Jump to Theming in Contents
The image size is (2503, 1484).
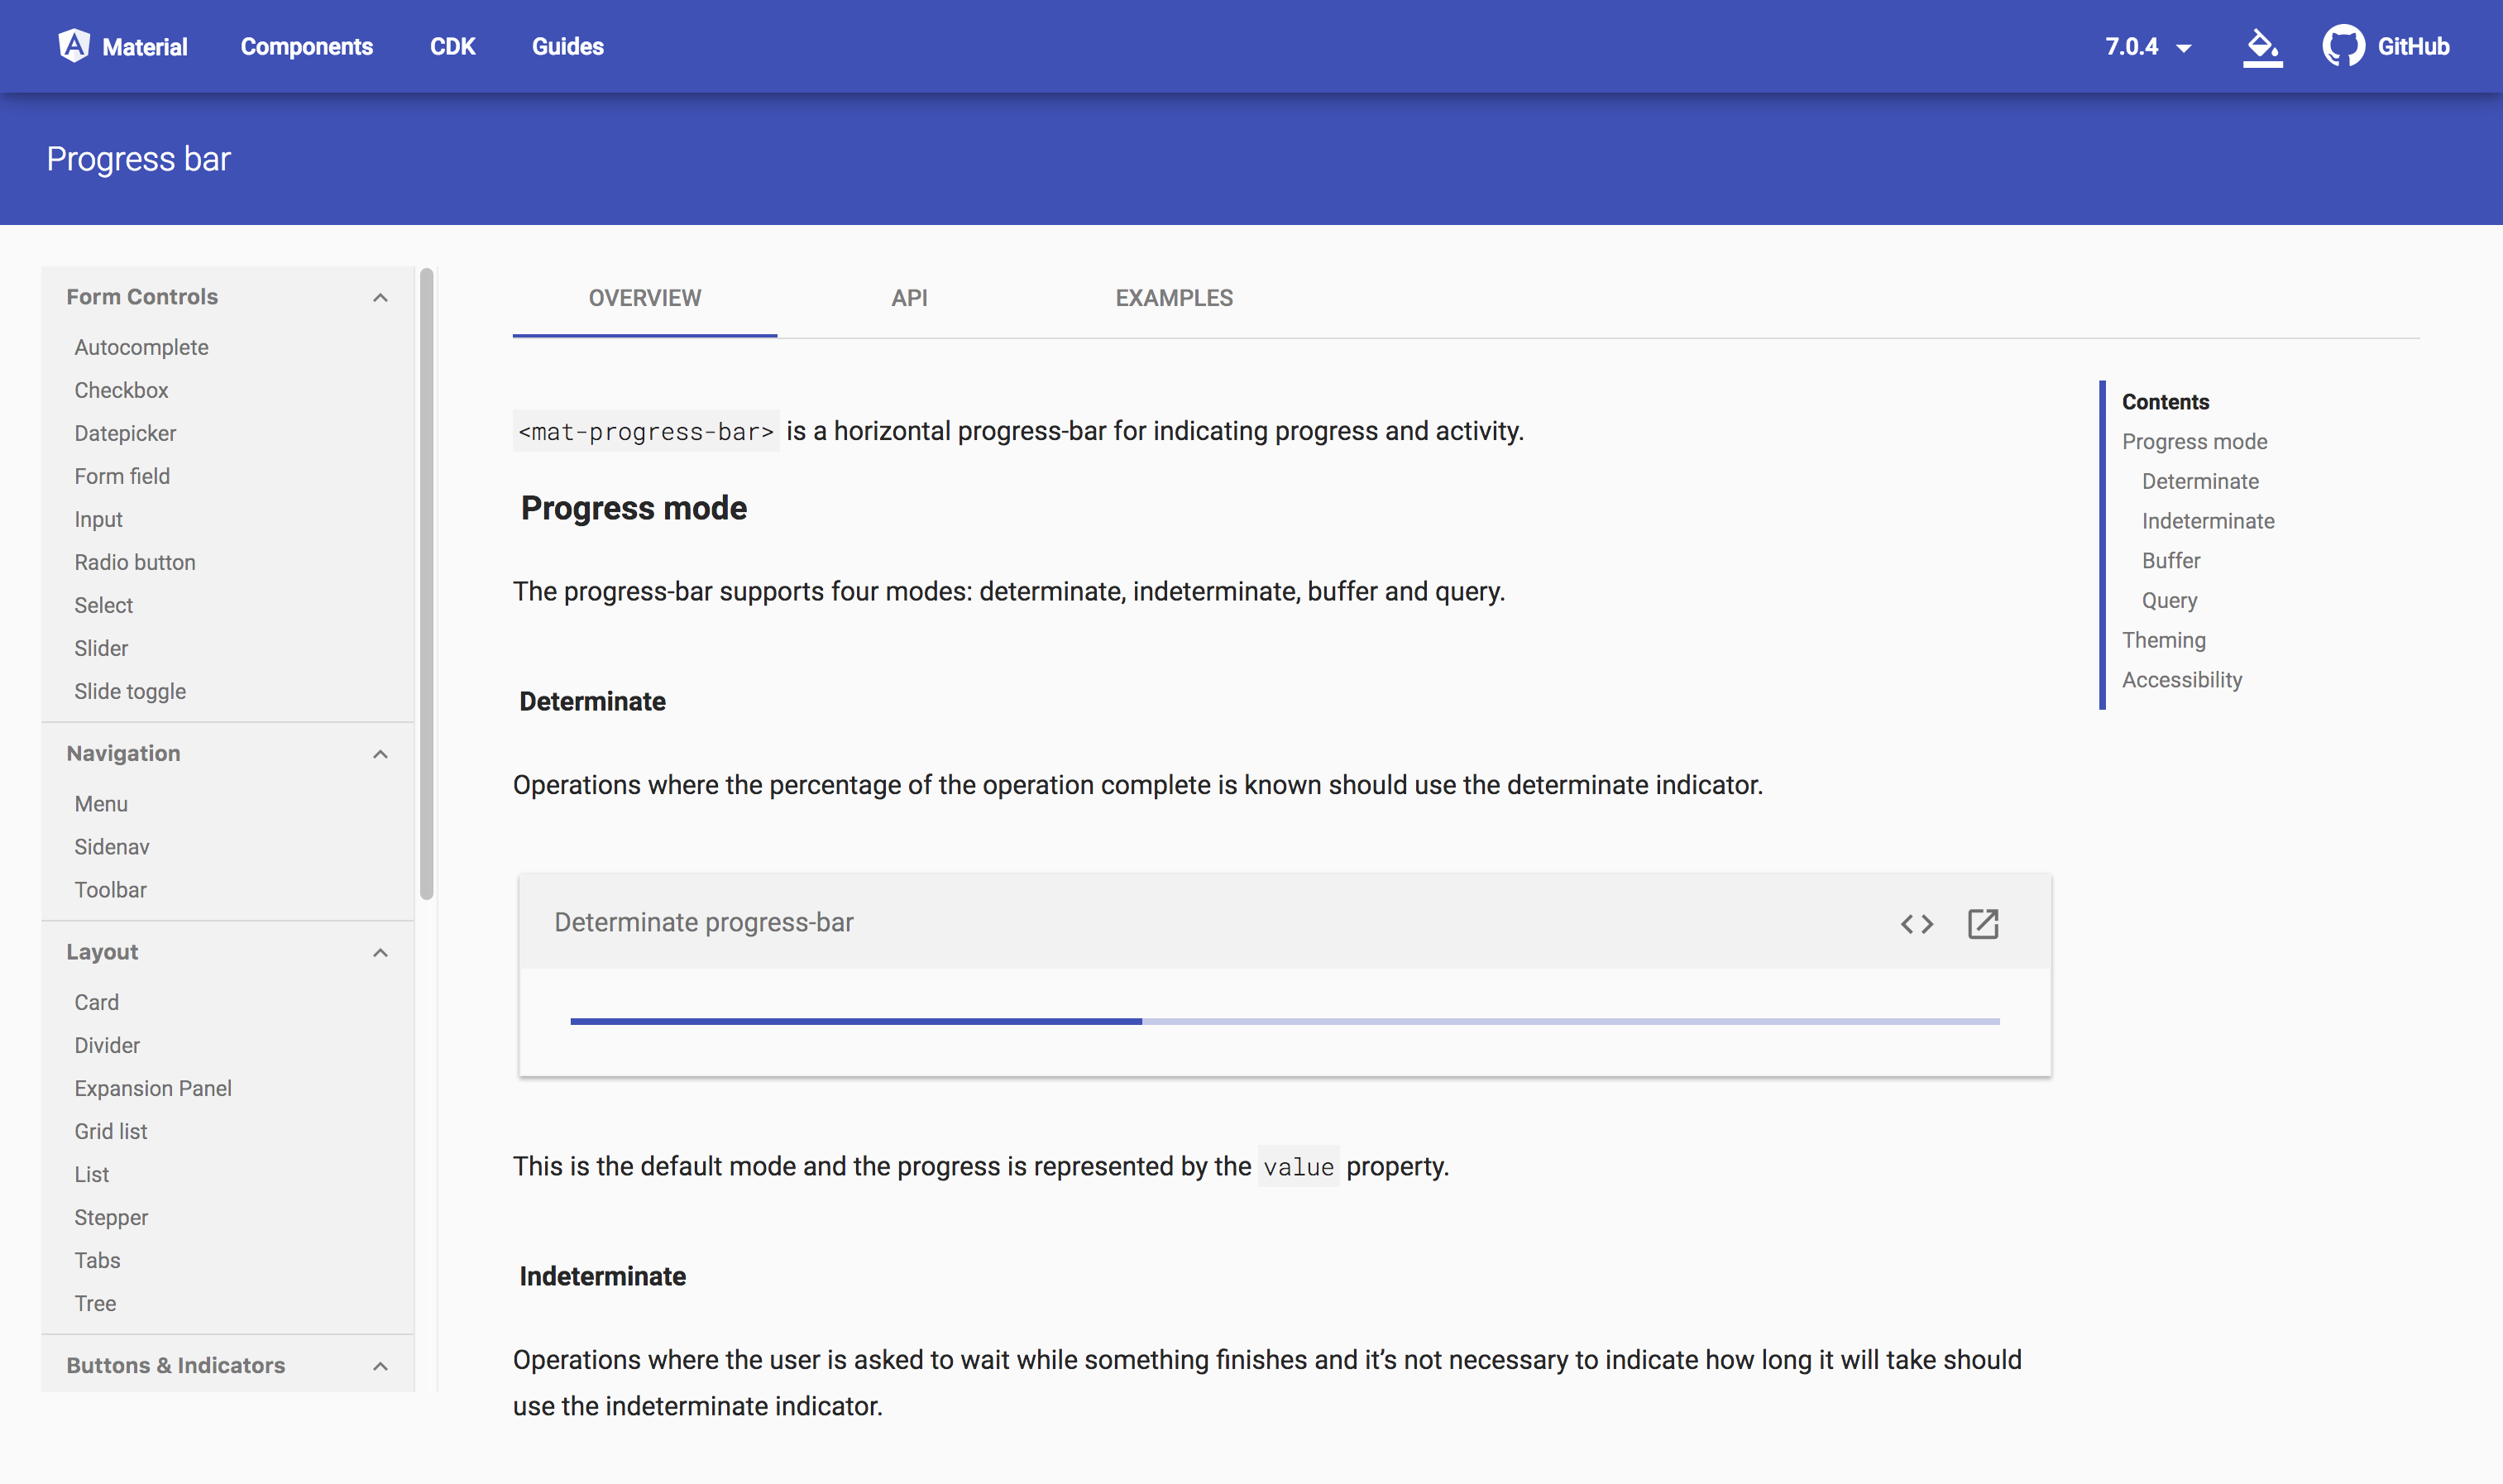click(2163, 640)
